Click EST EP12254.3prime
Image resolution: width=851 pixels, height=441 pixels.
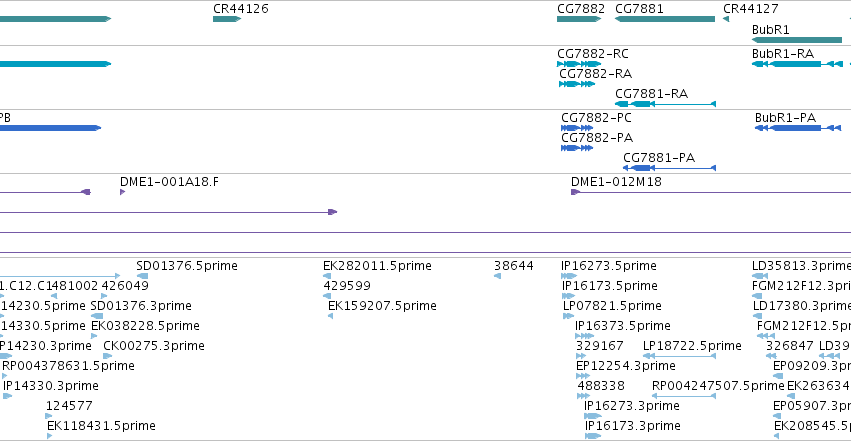(x=583, y=376)
